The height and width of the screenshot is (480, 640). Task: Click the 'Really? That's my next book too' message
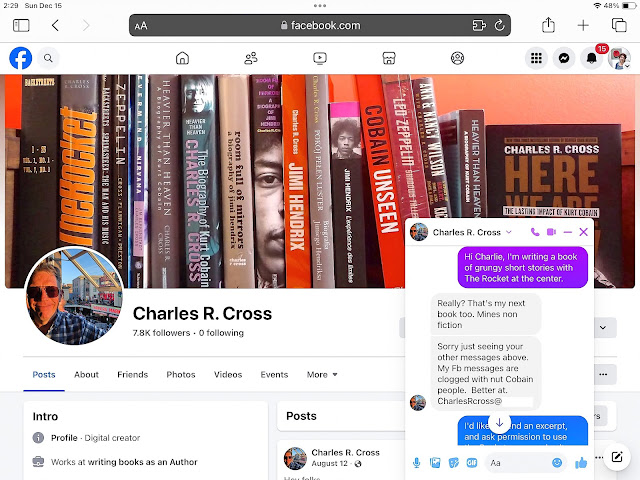(486, 314)
